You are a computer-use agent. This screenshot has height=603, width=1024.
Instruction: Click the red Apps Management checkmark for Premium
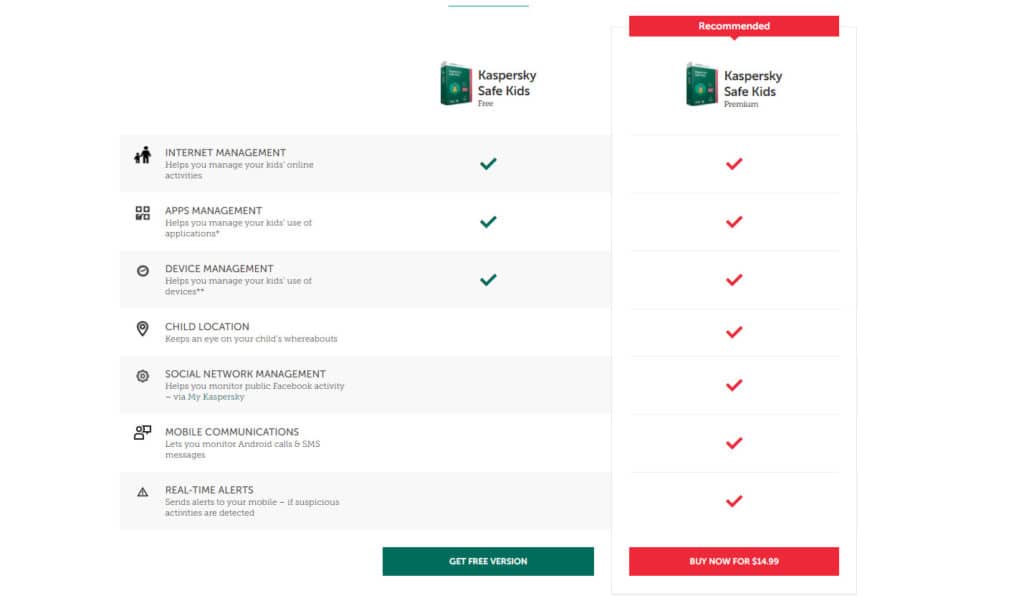click(x=734, y=221)
